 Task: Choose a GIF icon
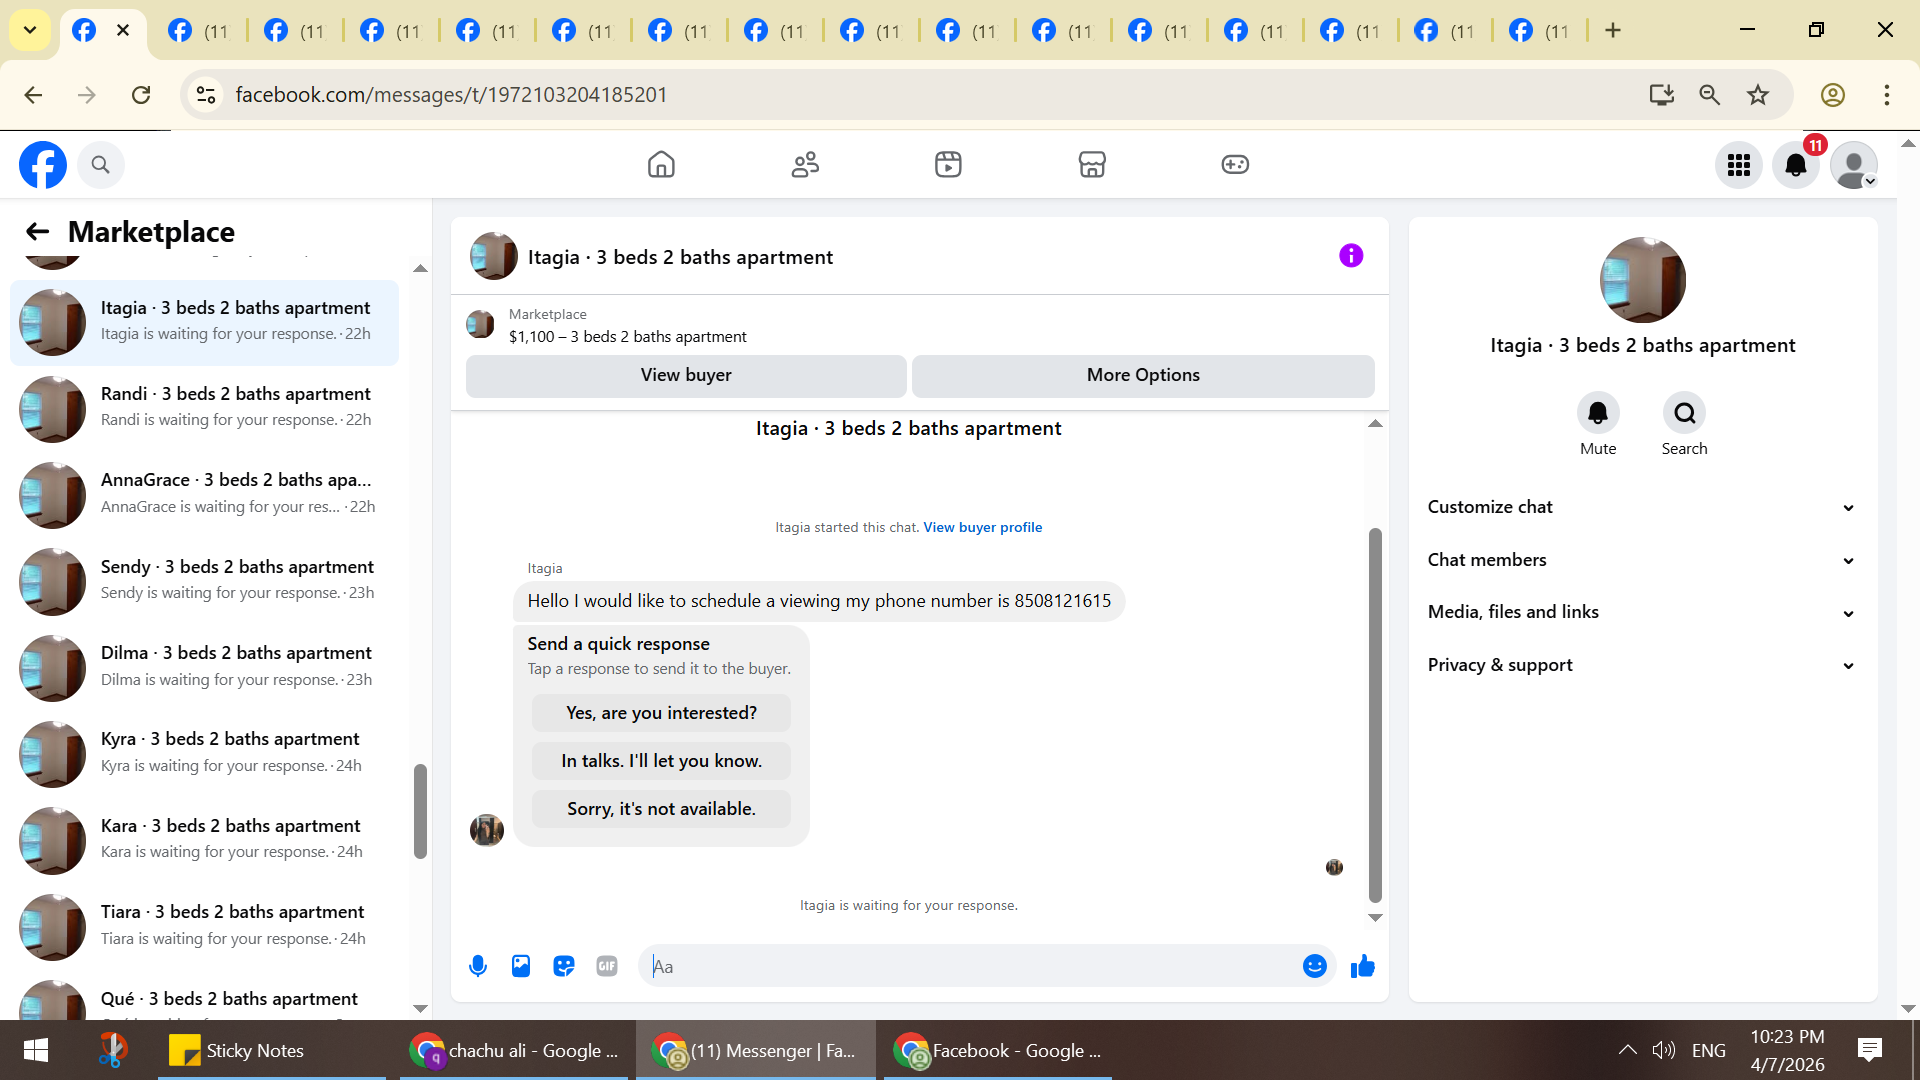click(607, 966)
